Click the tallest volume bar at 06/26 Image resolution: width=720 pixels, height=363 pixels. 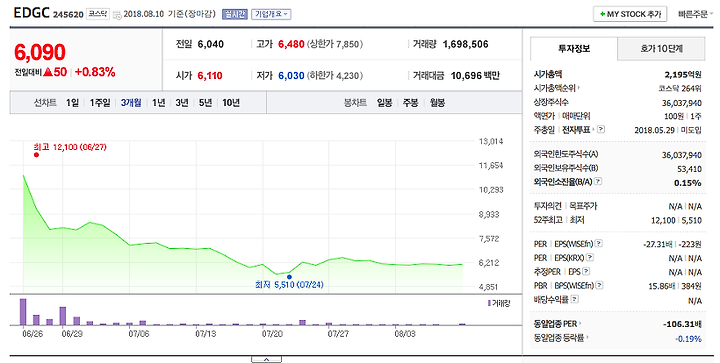click(23, 312)
